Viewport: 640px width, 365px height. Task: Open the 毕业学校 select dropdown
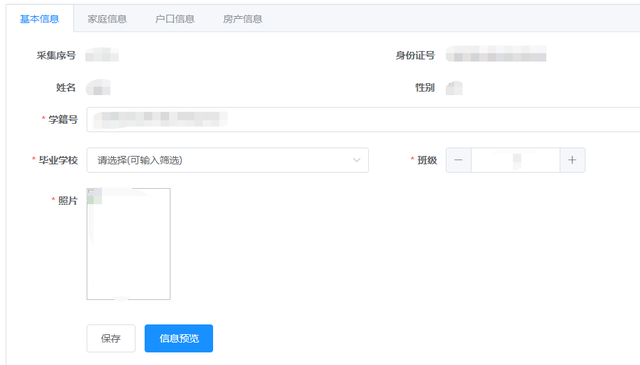coord(227,160)
